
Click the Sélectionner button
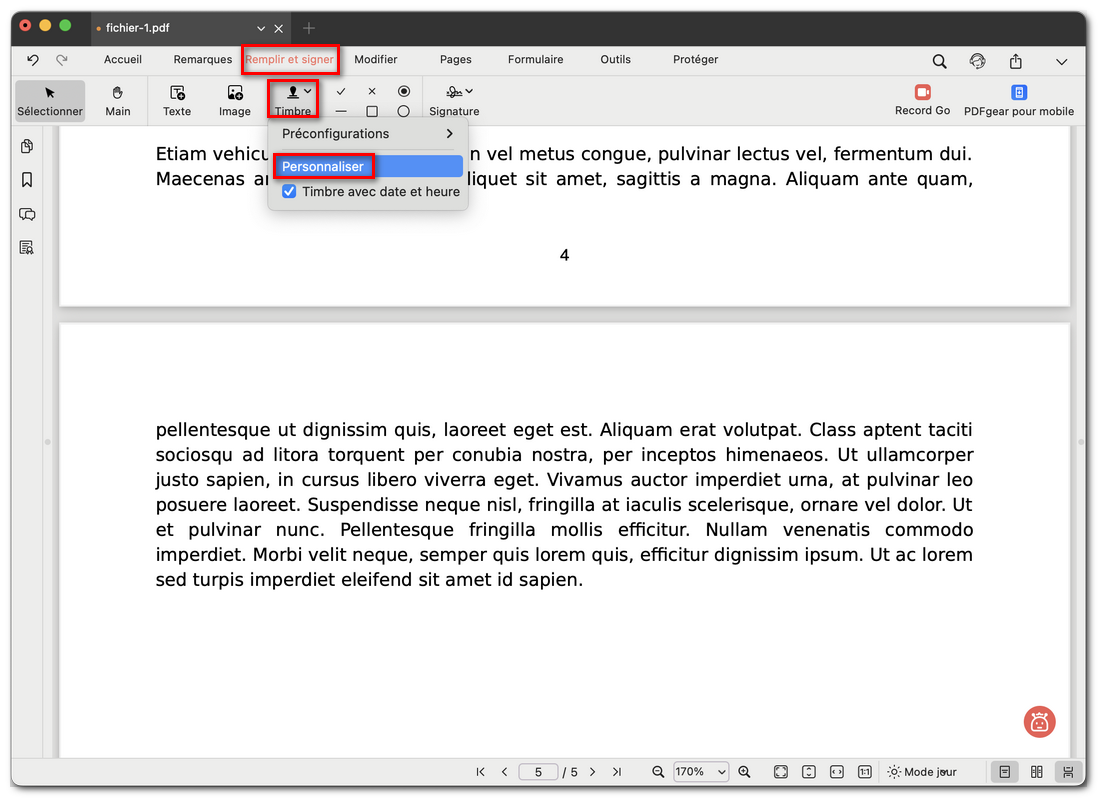tap(50, 100)
